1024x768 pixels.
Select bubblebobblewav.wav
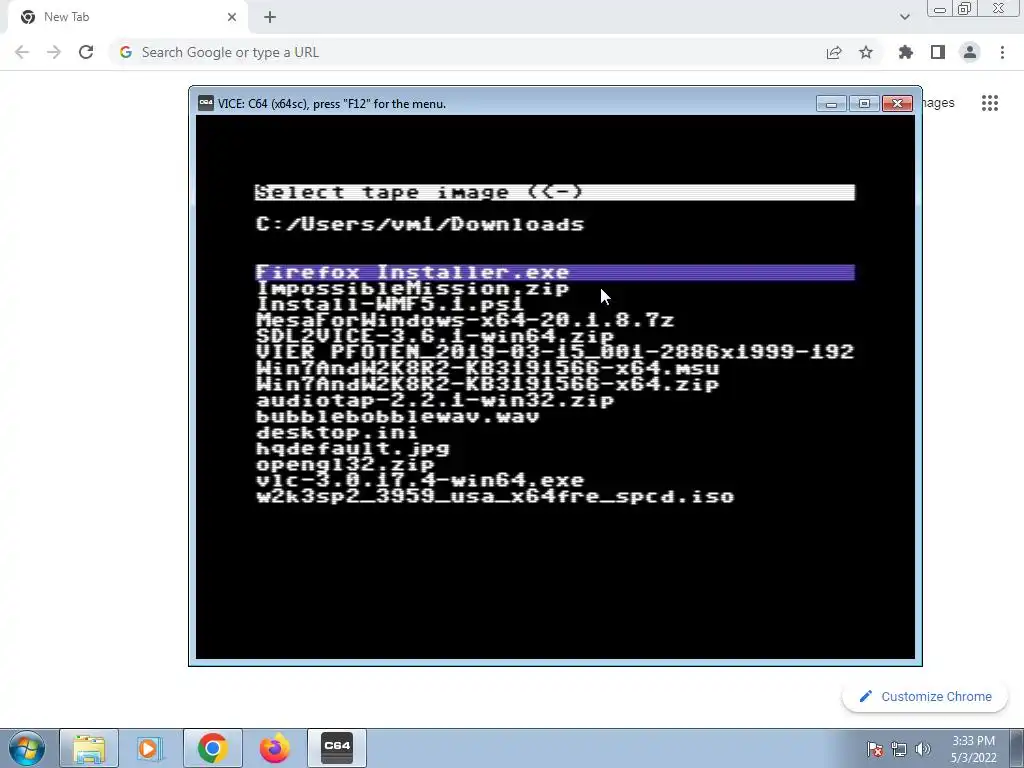(398, 416)
